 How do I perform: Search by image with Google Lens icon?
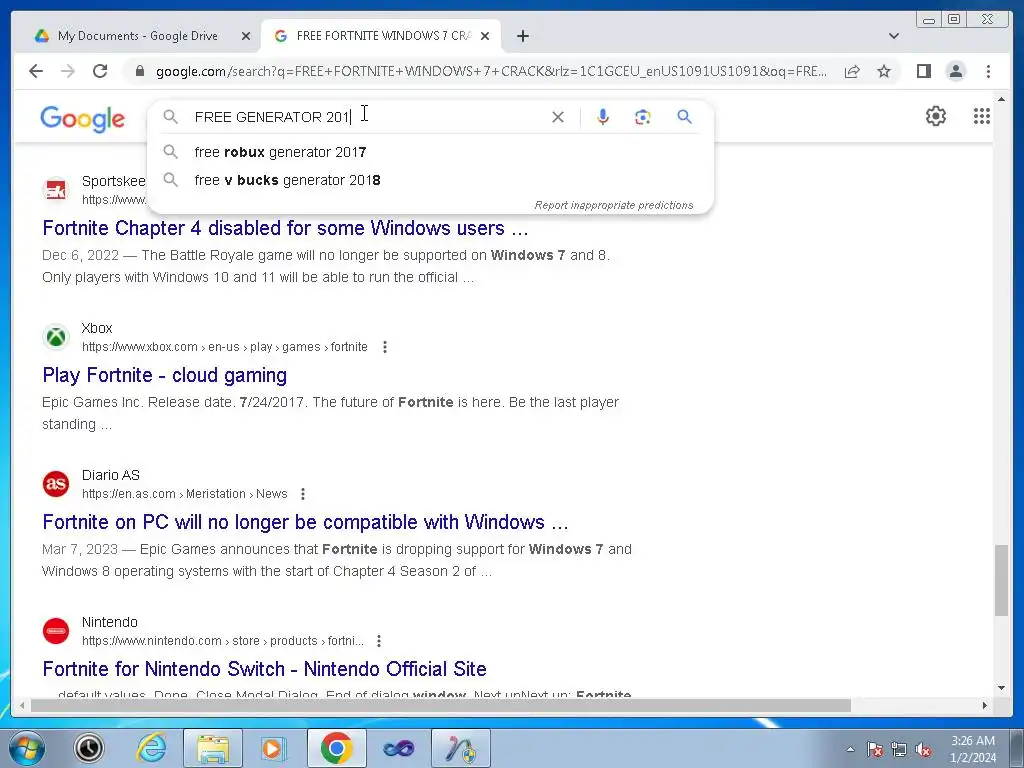[x=643, y=117]
